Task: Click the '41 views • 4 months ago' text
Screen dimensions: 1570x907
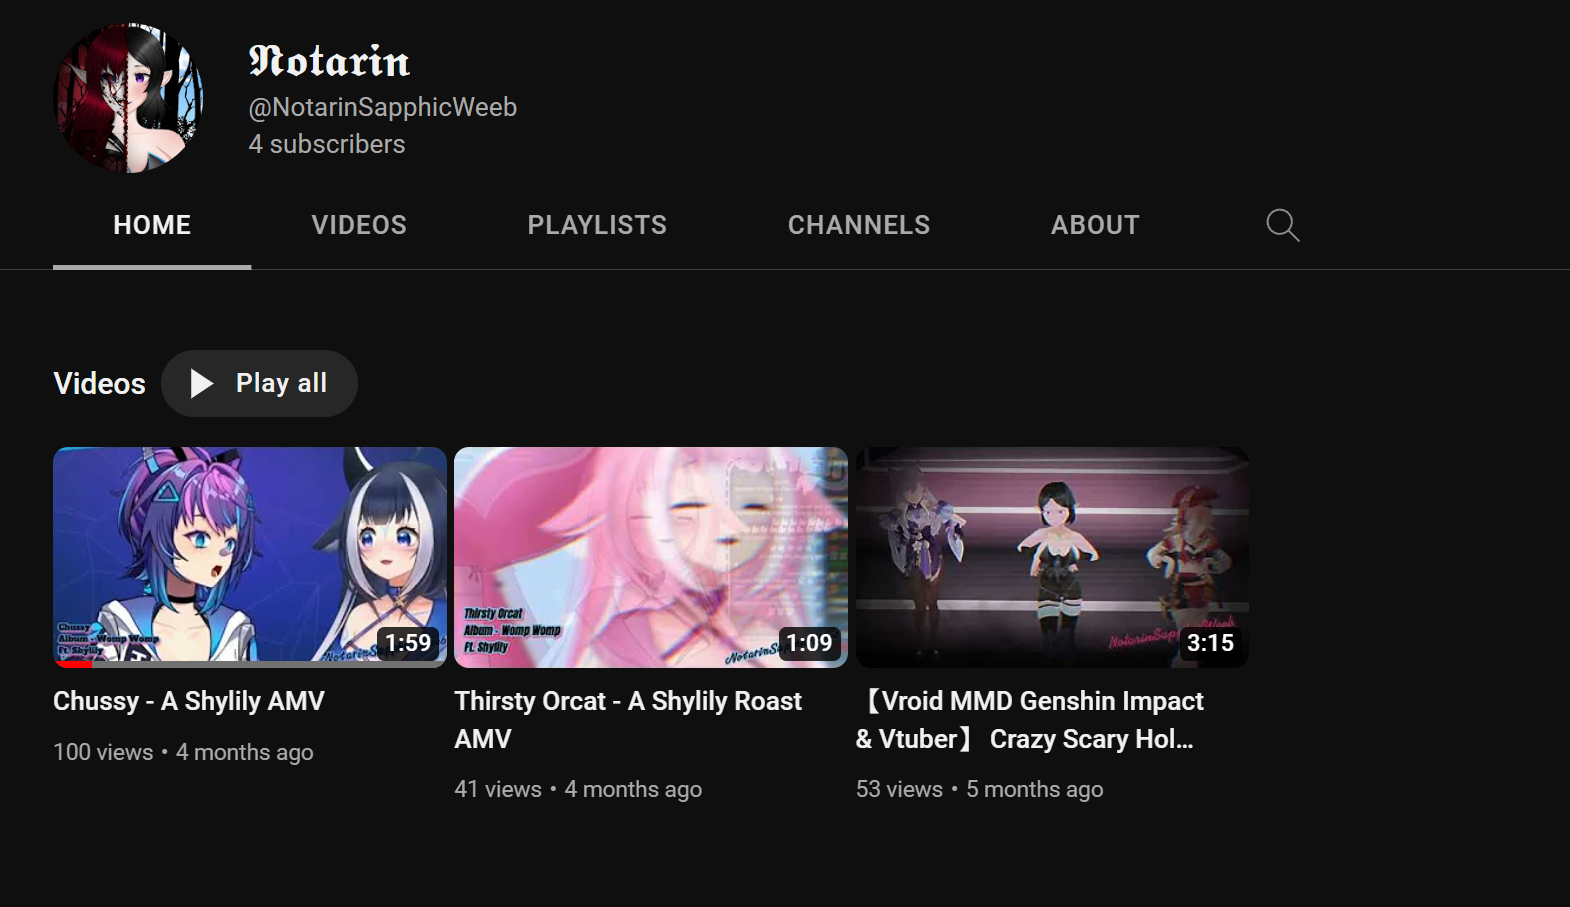Action: click(578, 789)
